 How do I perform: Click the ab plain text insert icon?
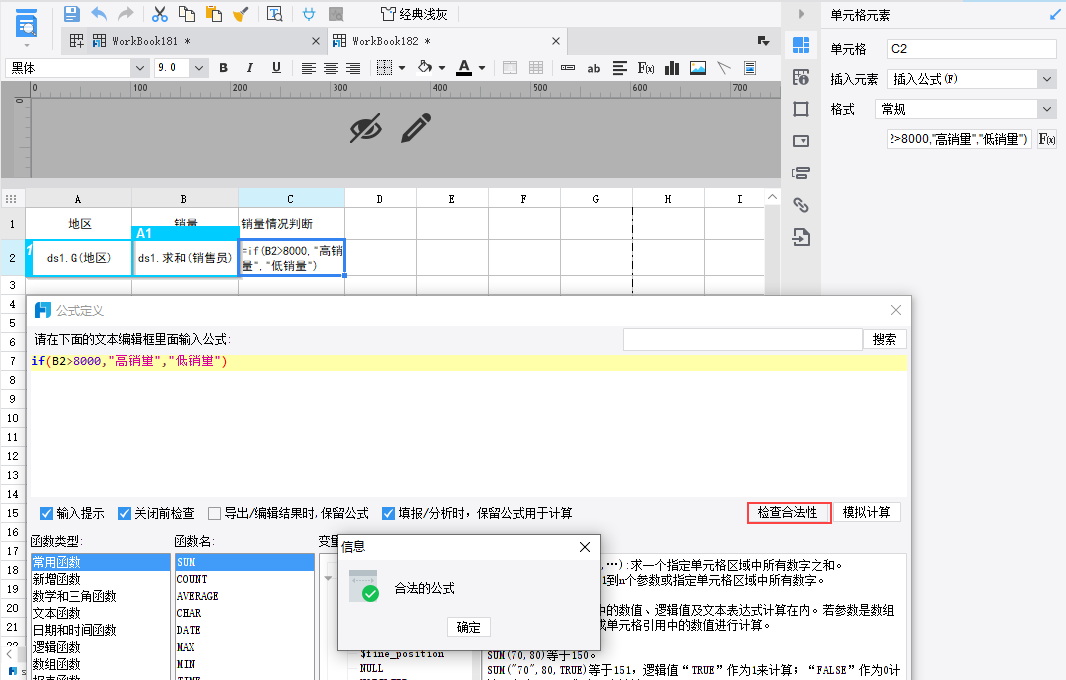[x=594, y=68]
